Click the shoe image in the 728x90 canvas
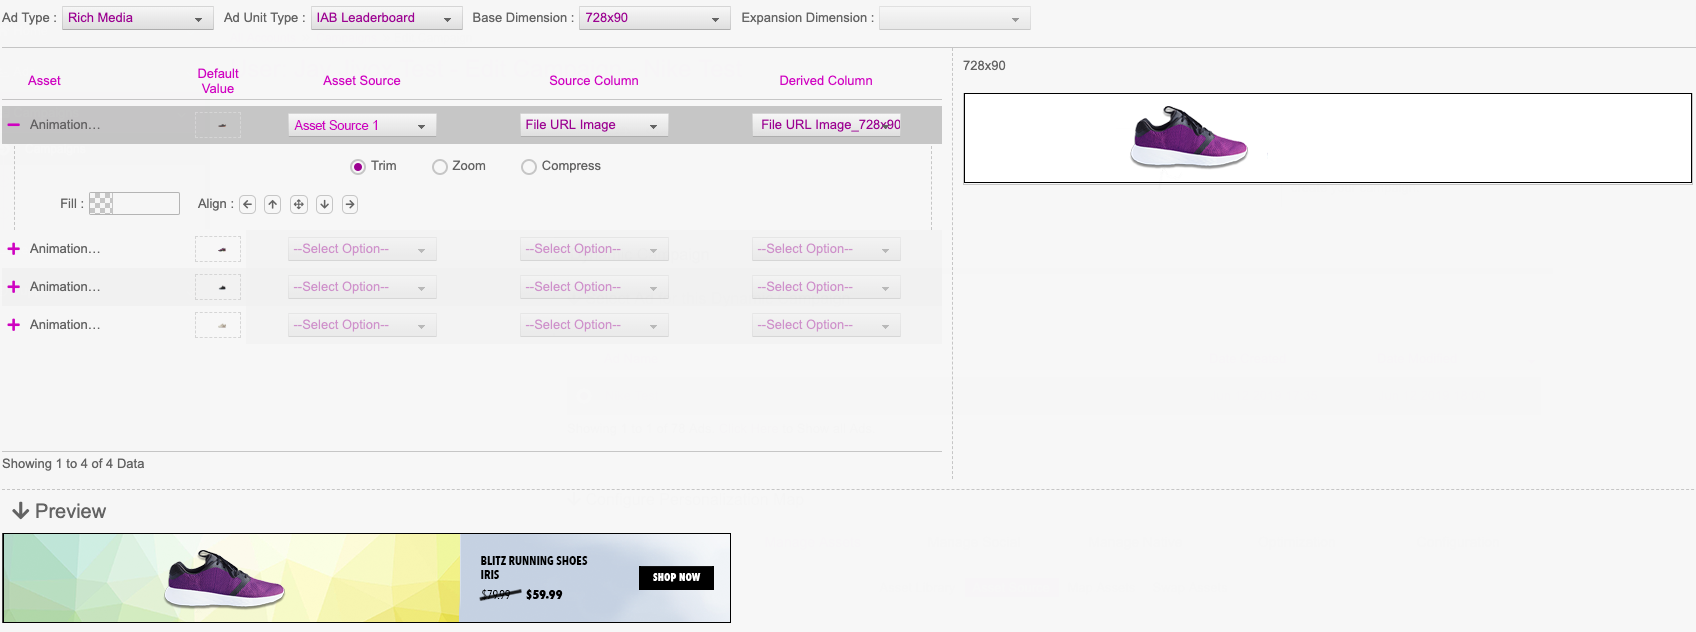 click(1188, 137)
